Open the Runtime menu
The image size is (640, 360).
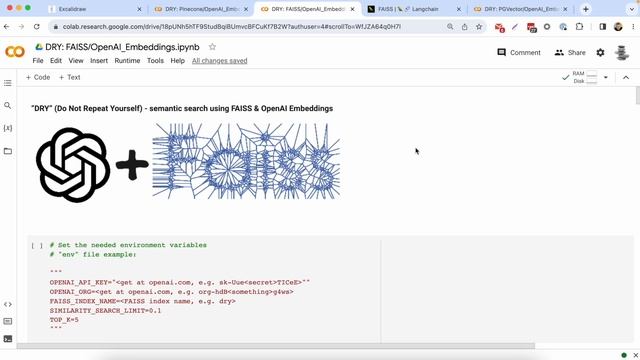(x=127, y=60)
